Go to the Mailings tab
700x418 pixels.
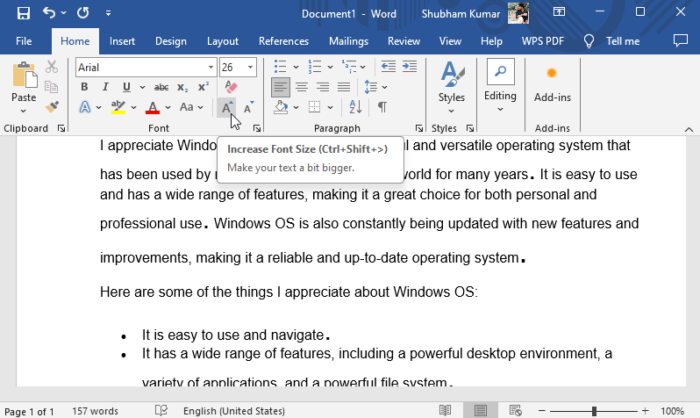348,41
